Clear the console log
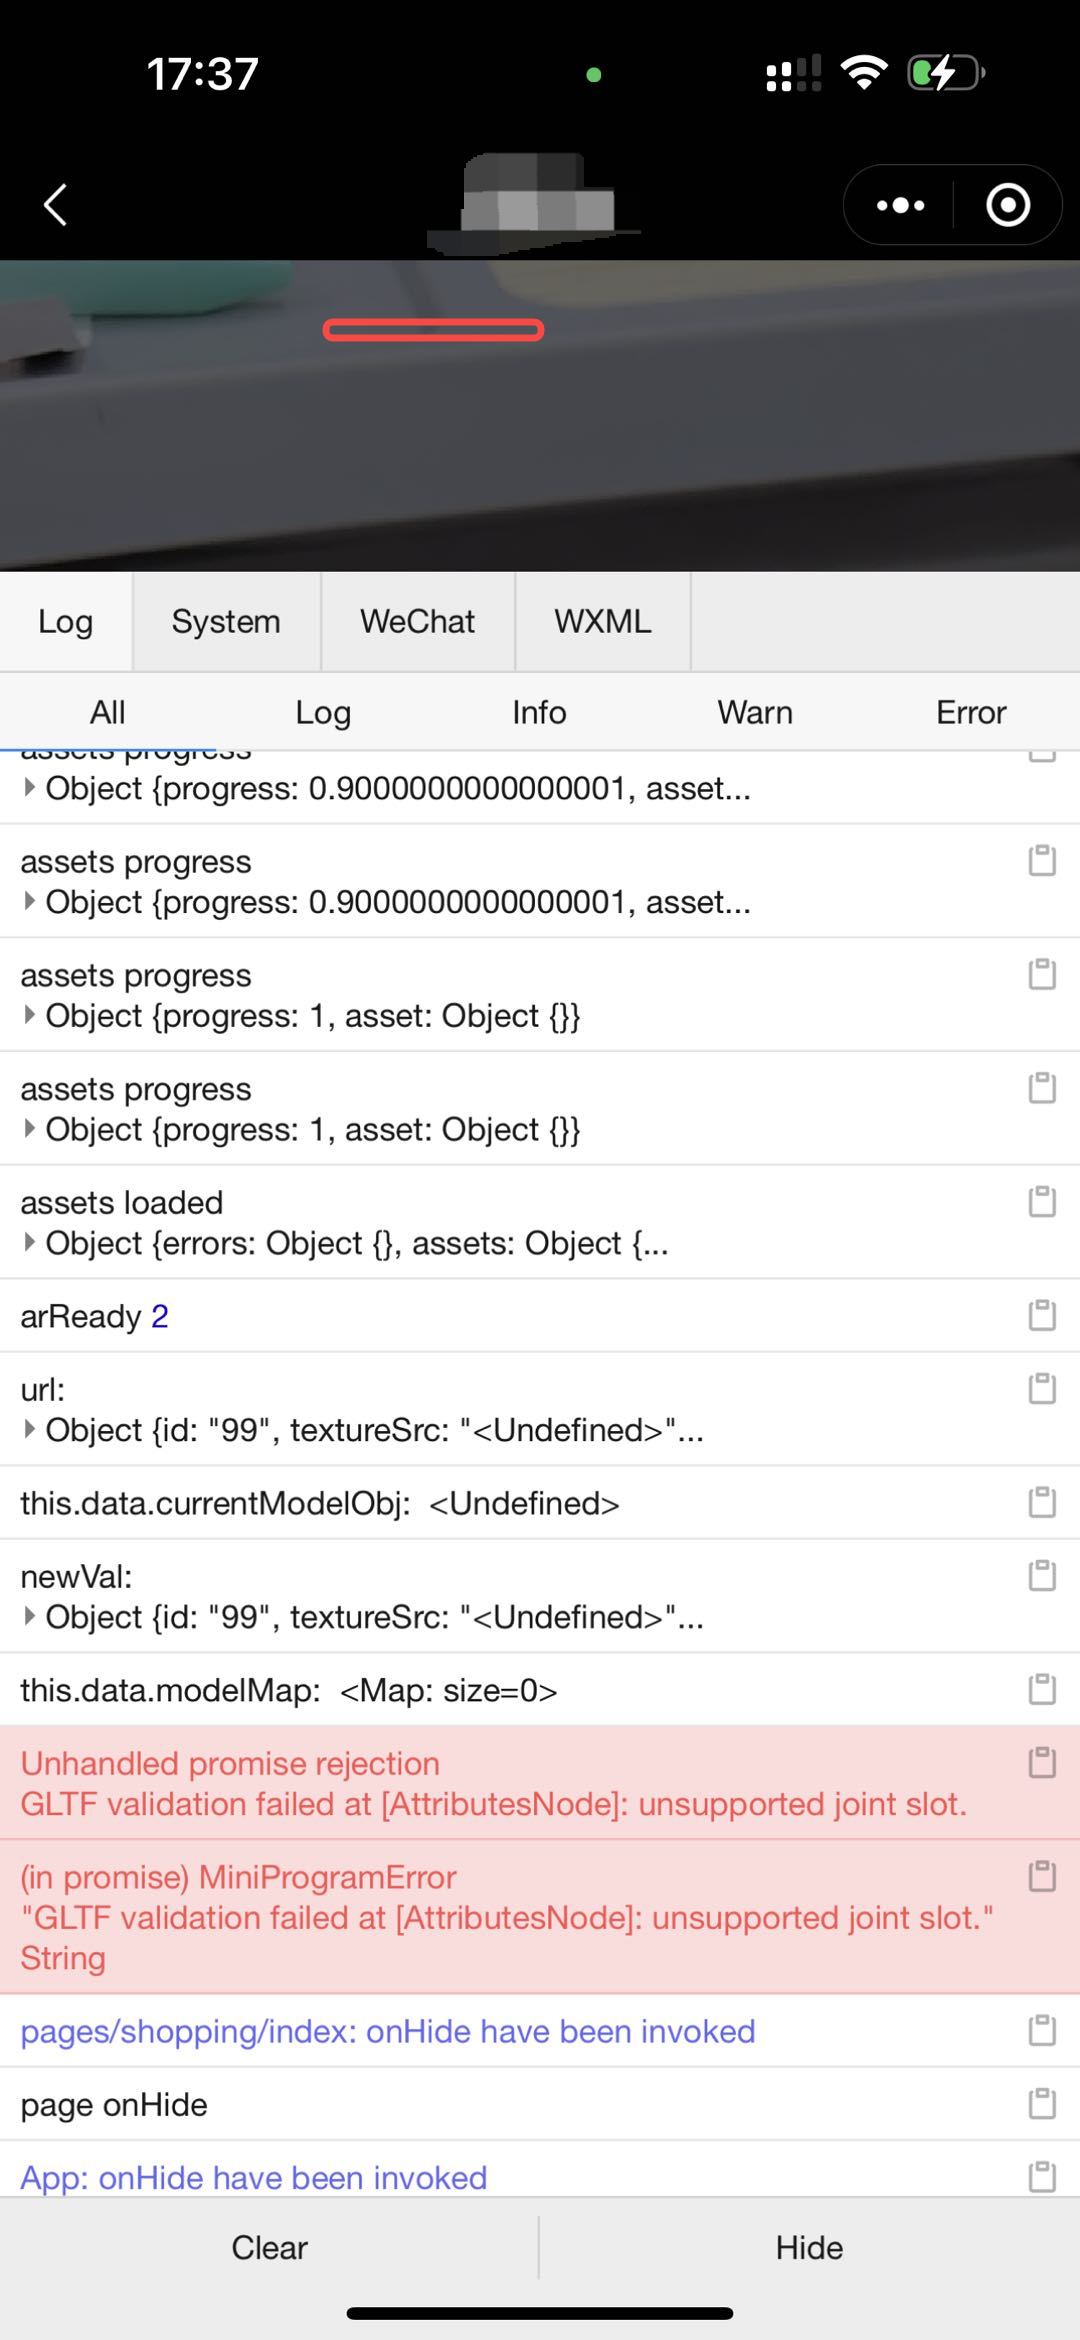1080x2340 pixels. click(269, 2247)
